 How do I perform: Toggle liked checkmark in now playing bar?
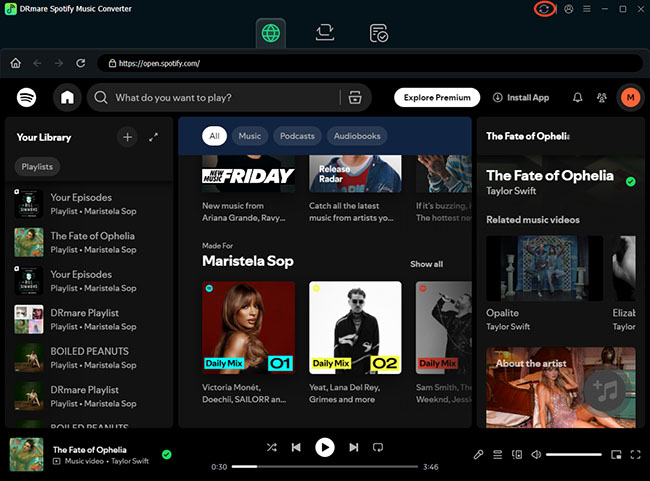(167, 454)
